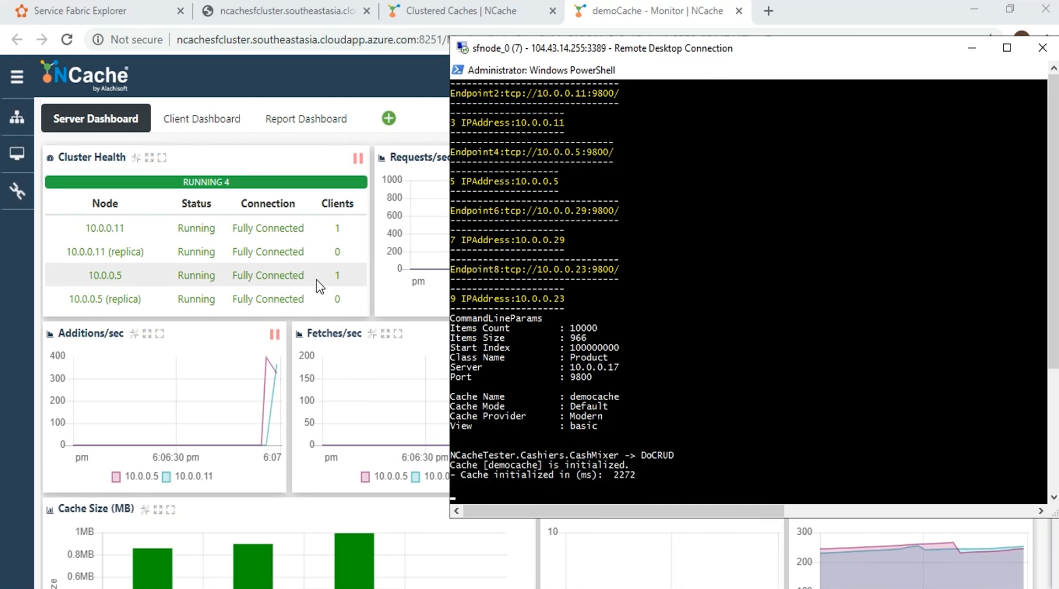The width and height of the screenshot is (1059, 589).
Task: Click the Remote Desktop Connection title icon
Action: tap(463, 48)
